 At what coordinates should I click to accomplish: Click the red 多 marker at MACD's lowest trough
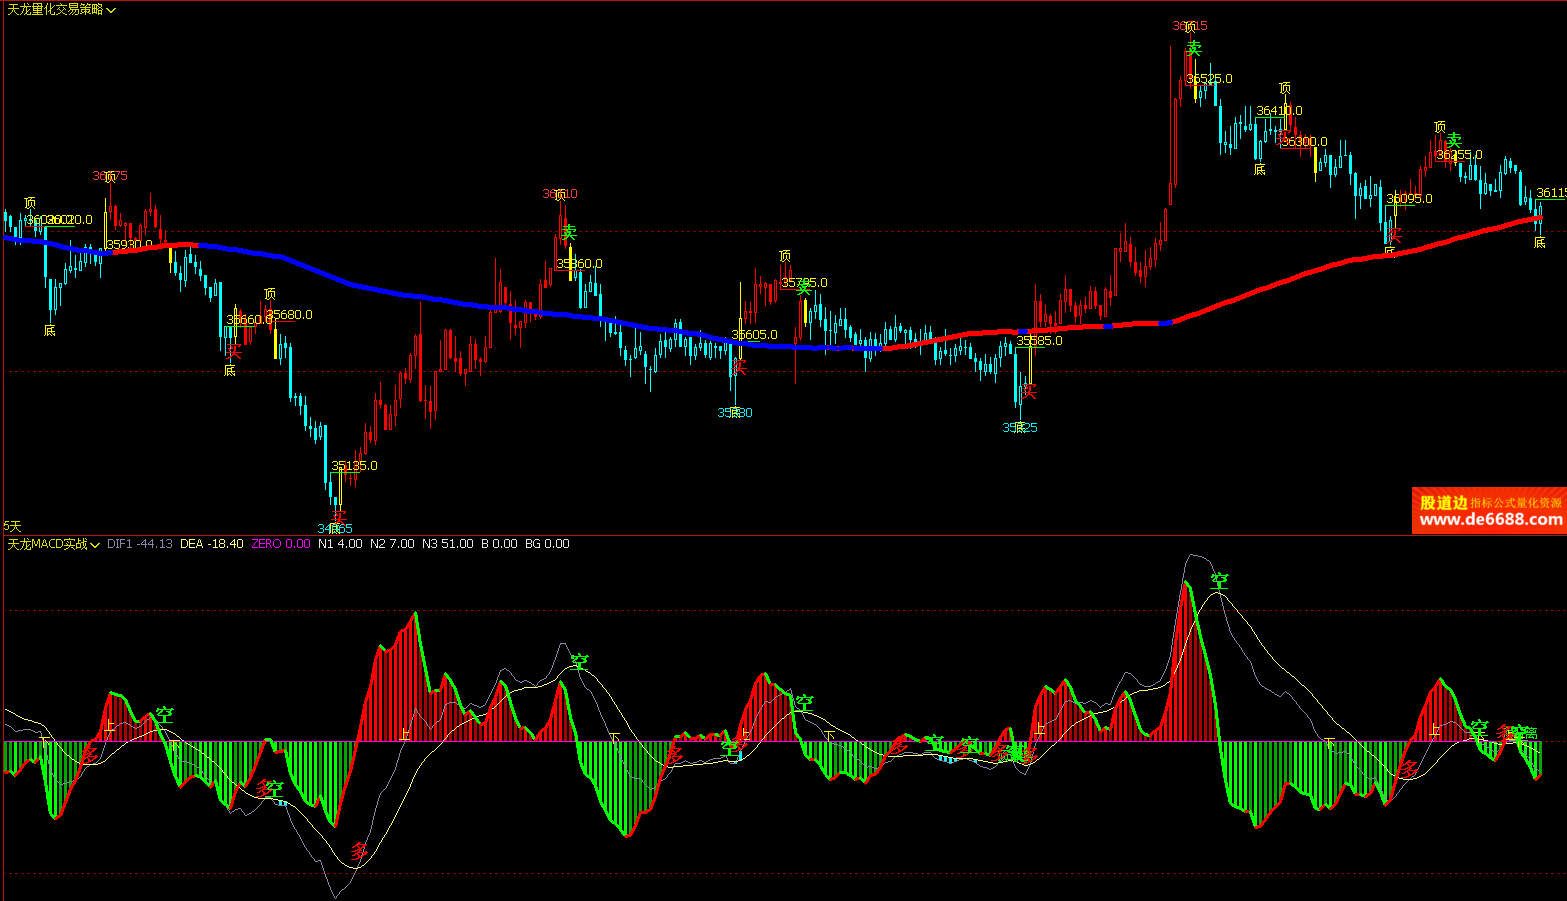coord(360,852)
